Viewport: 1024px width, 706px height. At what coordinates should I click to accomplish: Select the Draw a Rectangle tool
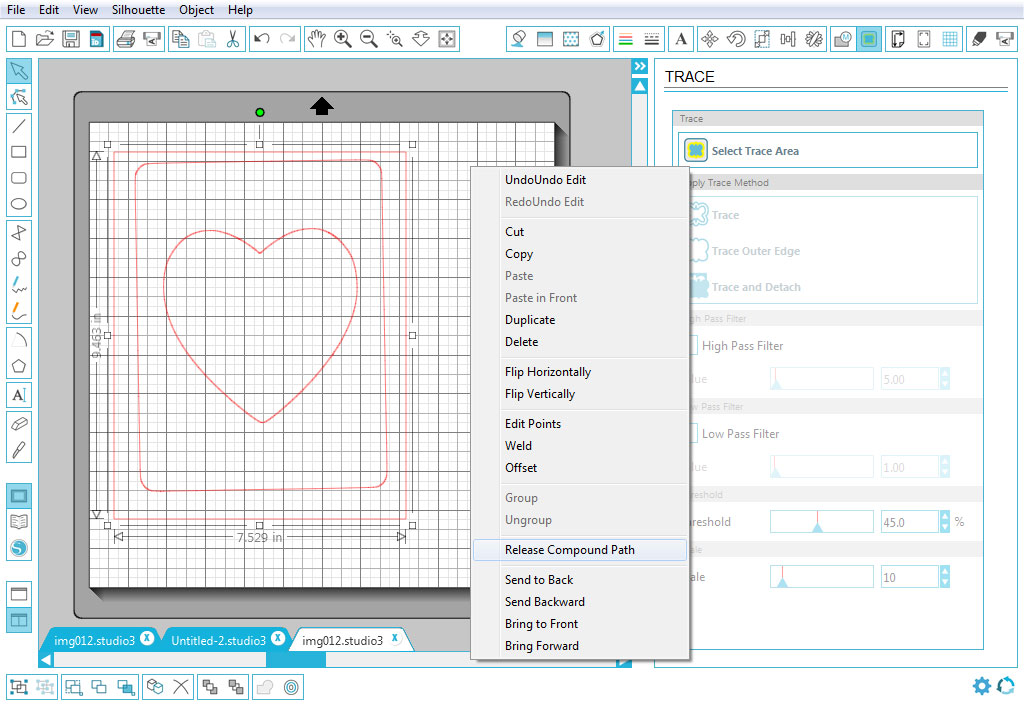[x=19, y=152]
